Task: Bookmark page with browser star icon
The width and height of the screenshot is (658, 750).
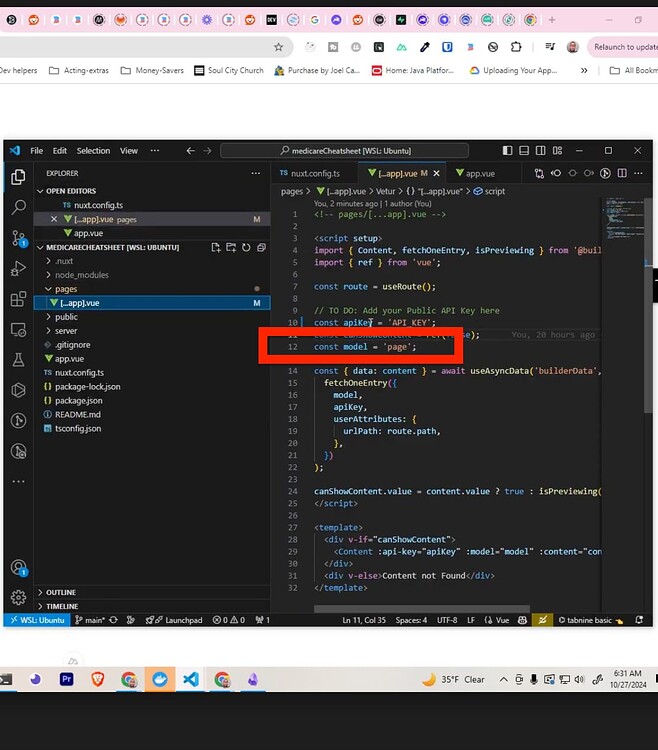Action: pyautogui.click(x=278, y=47)
